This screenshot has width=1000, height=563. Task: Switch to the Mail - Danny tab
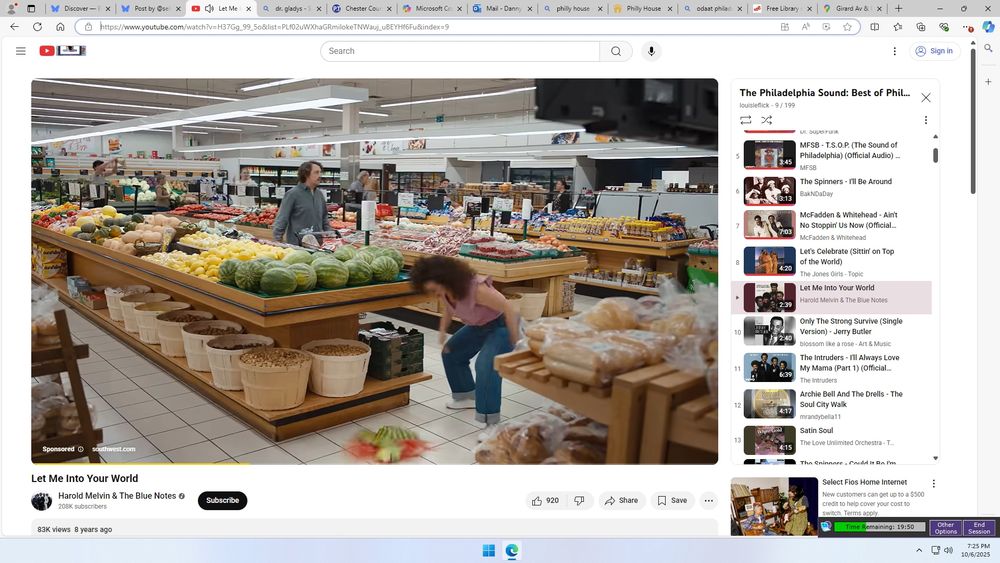tap(503, 8)
